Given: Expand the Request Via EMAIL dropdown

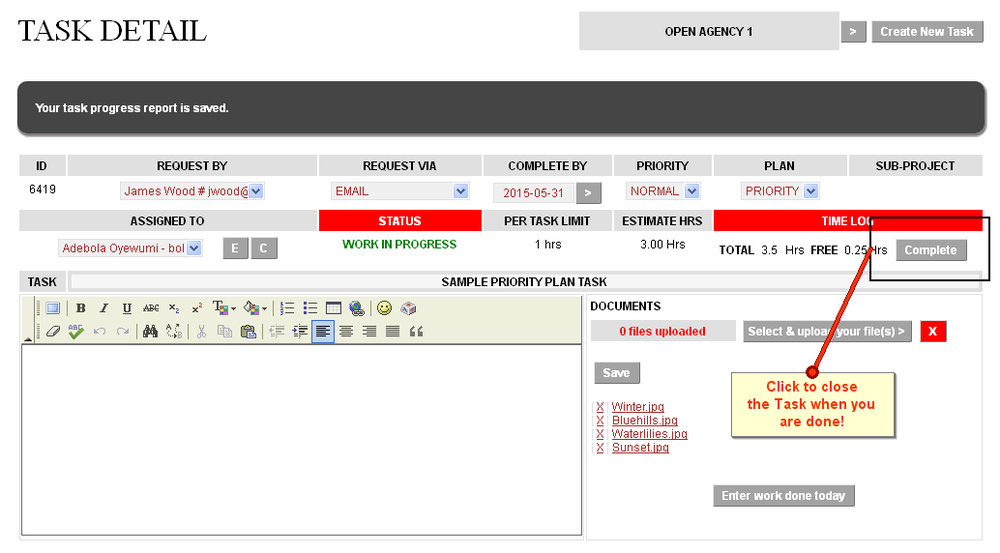Looking at the screenshot, I should tap(460, 191).
